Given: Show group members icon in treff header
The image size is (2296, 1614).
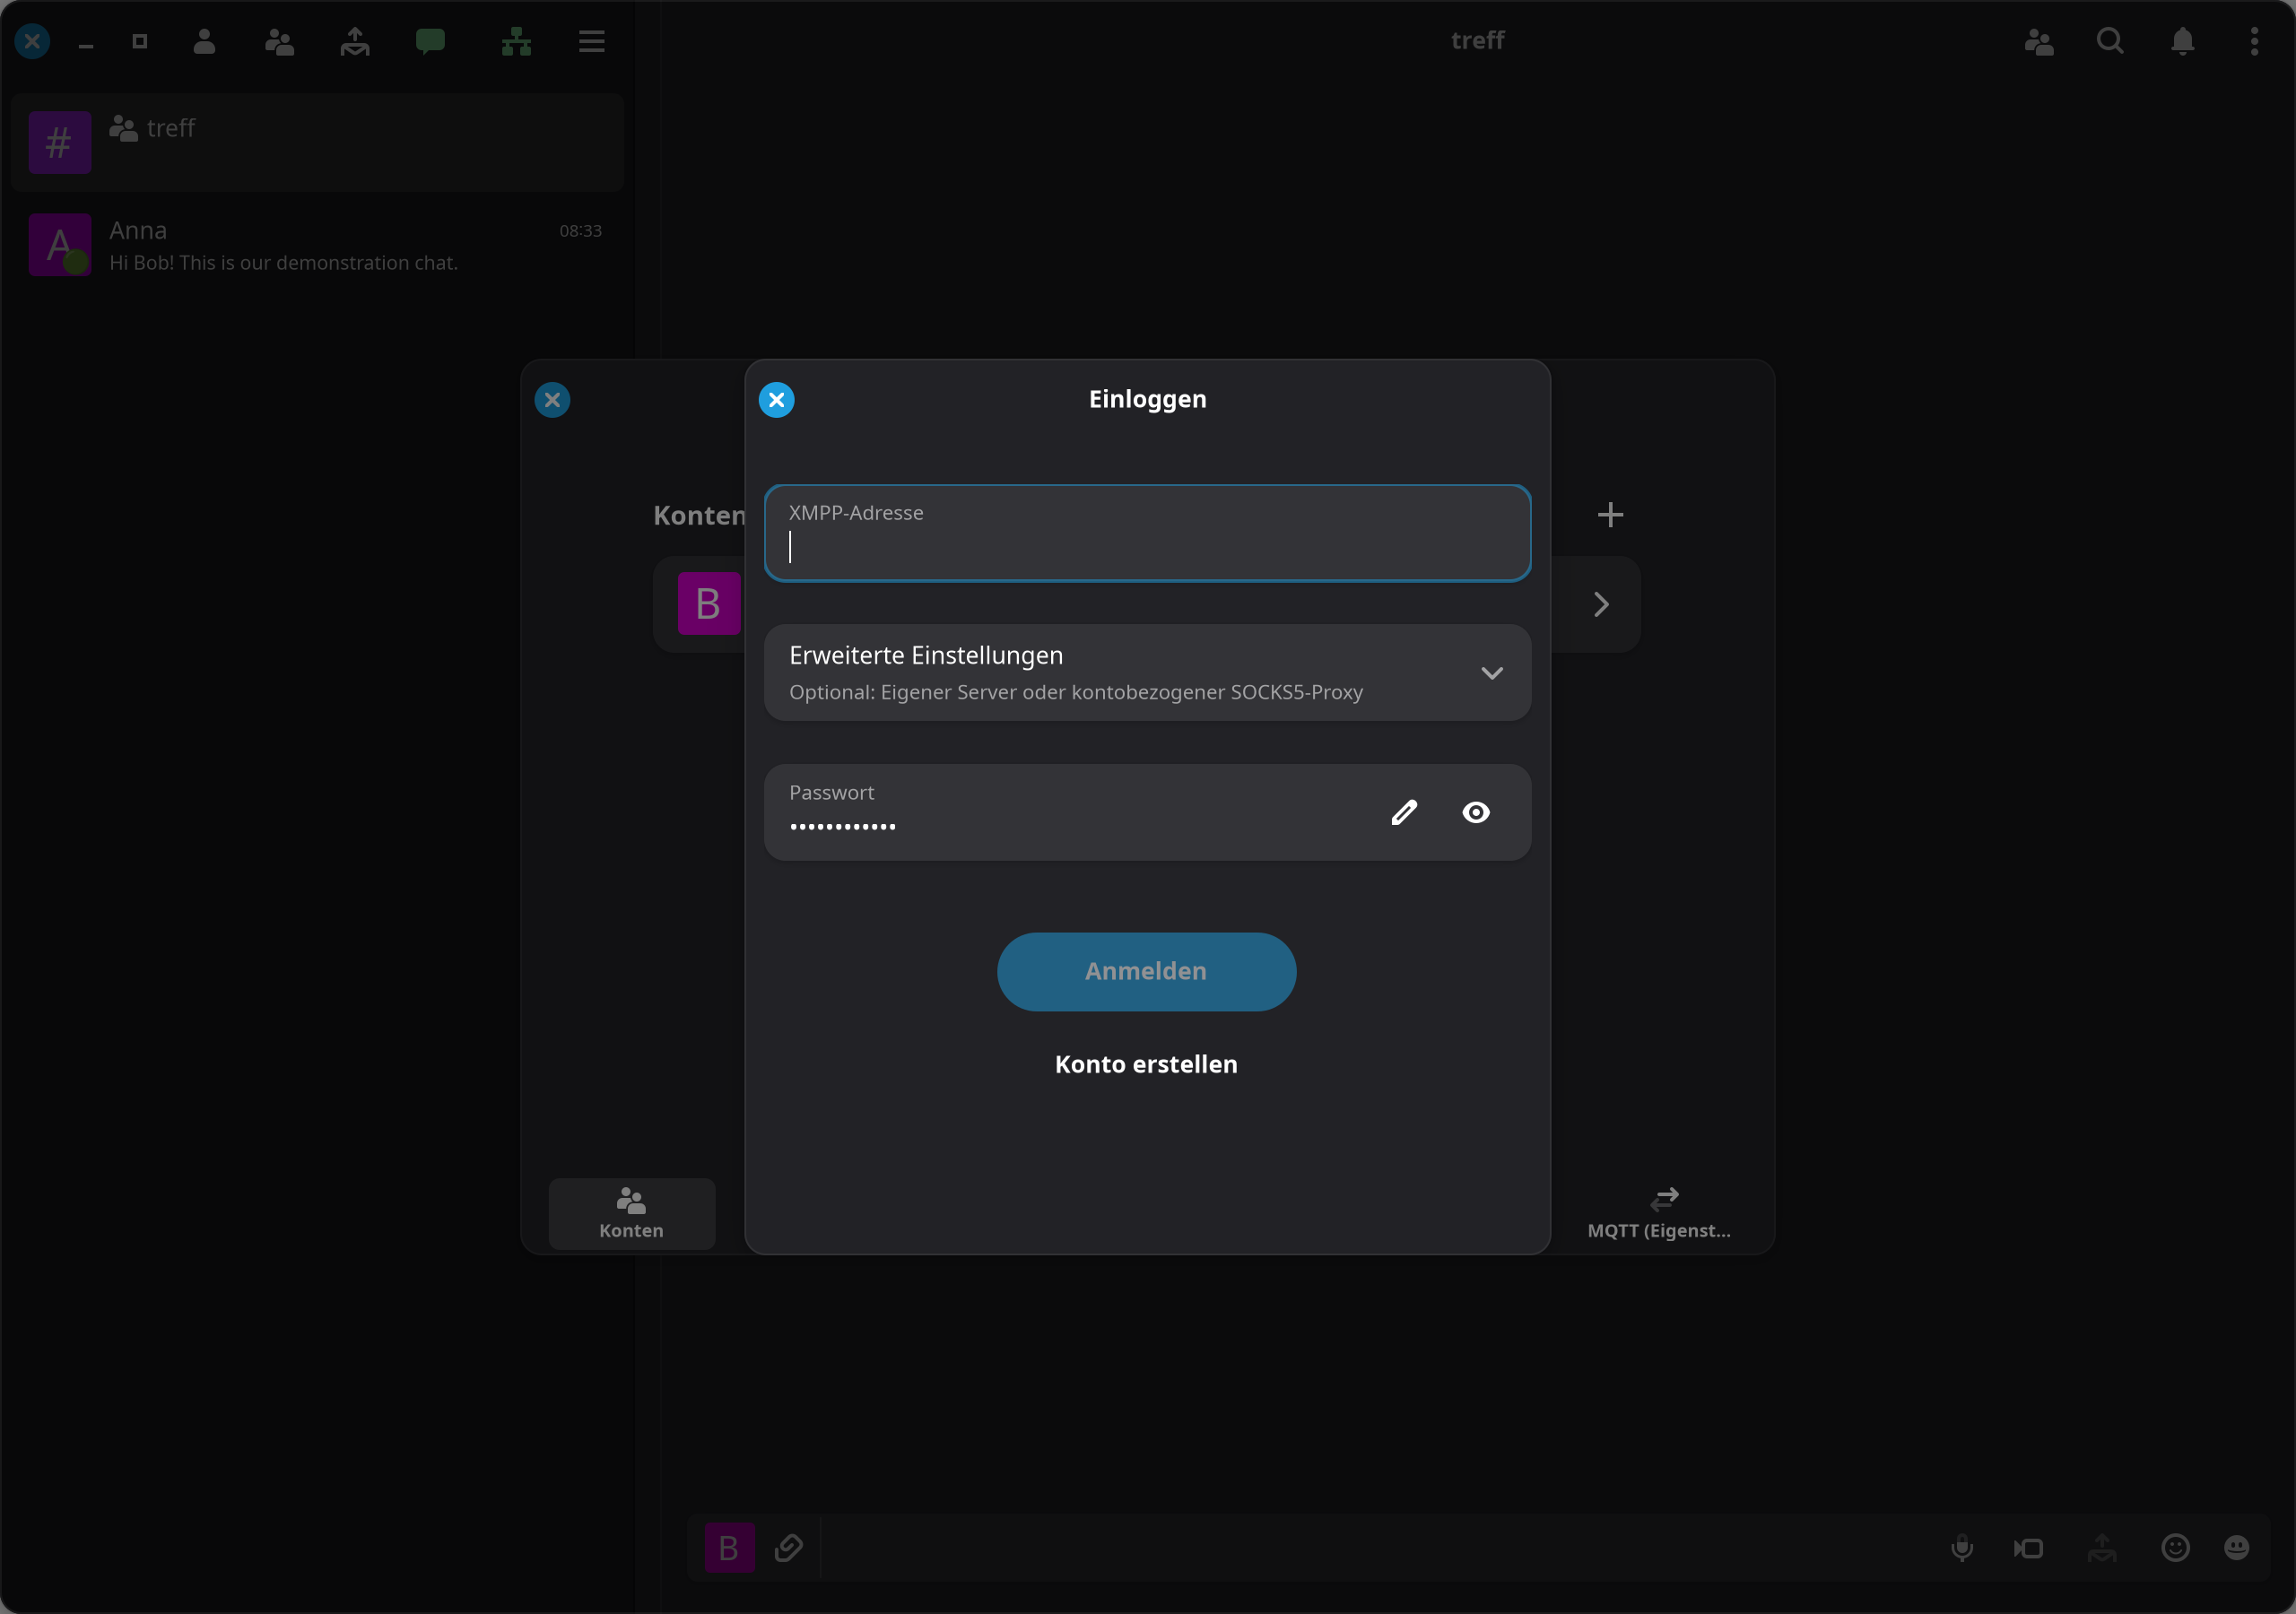Looking at the screenshot, I should pyautogui.click(x=2039, y=41).
